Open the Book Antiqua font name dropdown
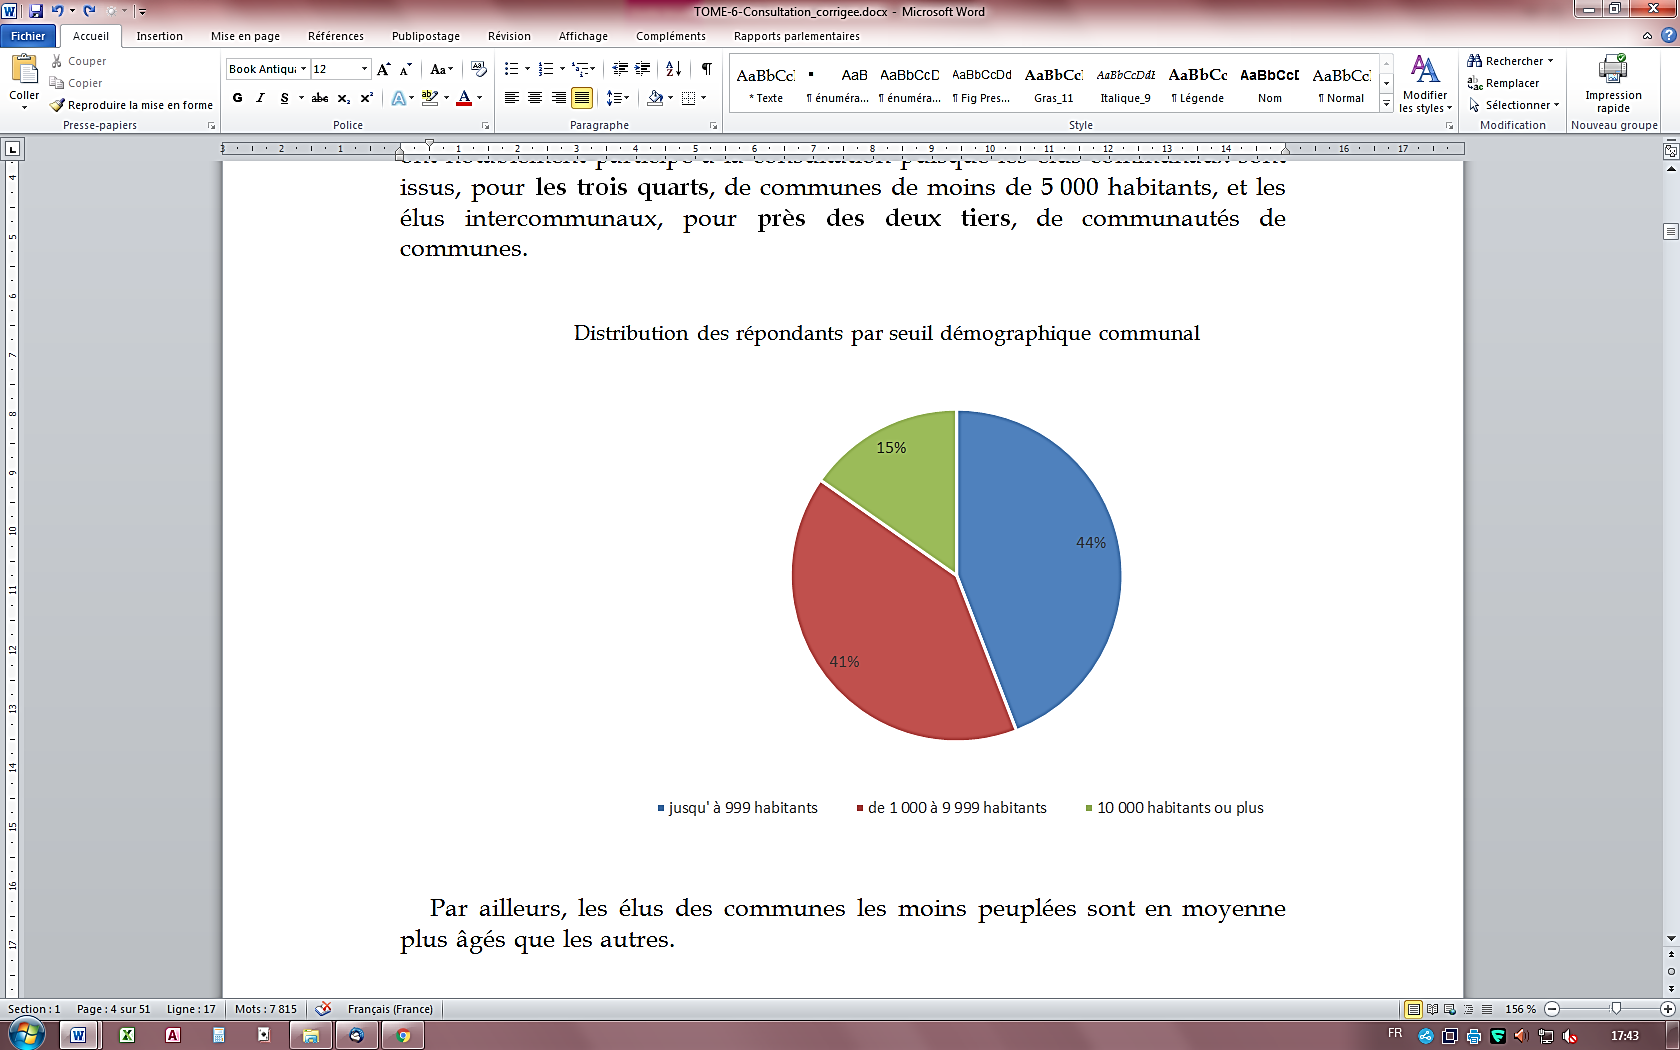Screen dimensions: 1680x1050 (304, 69)
